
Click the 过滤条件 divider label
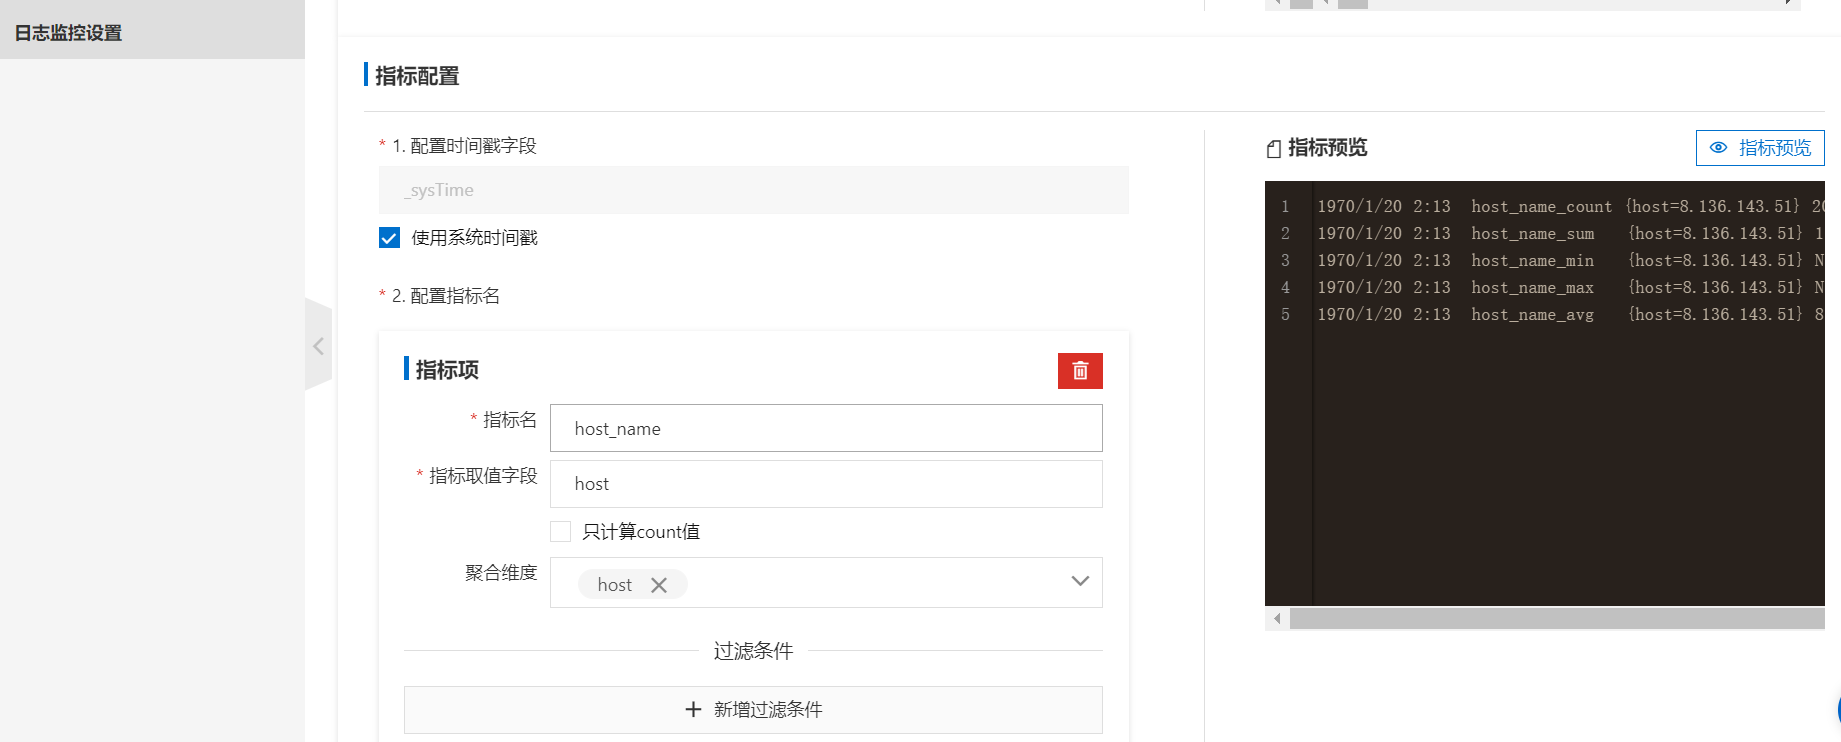(x=753, y=651)
